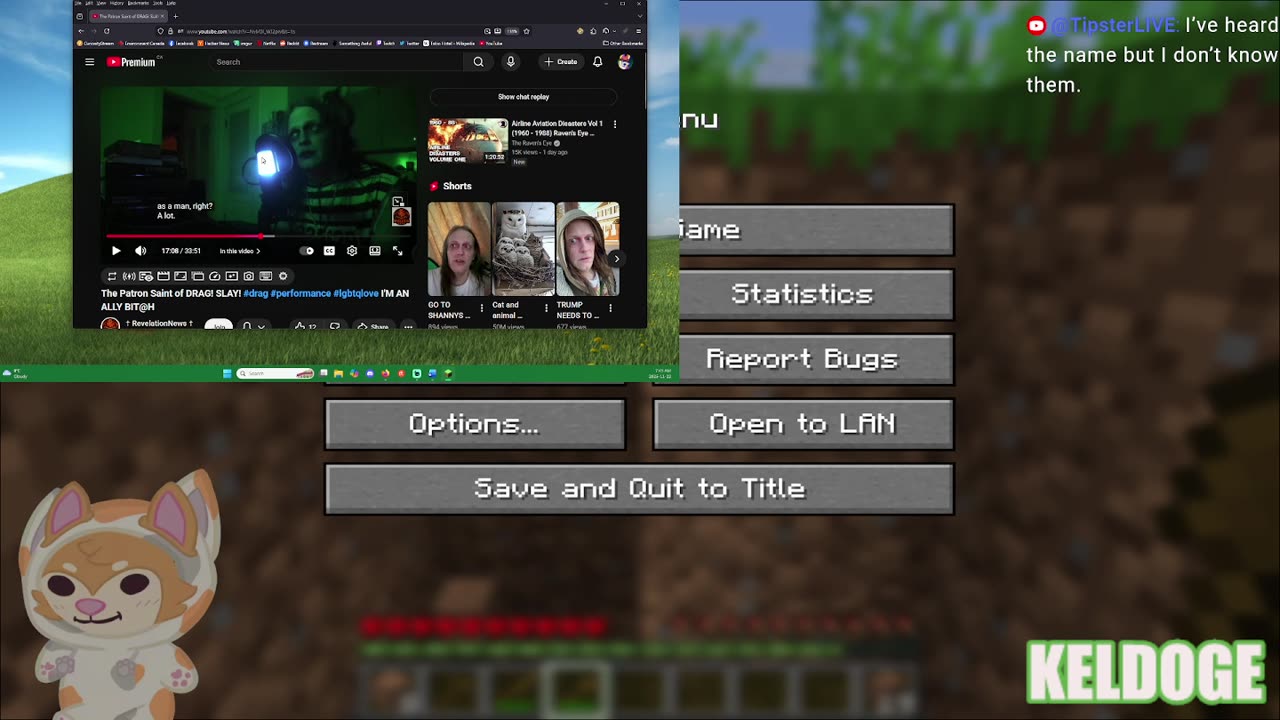Click the #drag hashtag link

pyautogui.click(x=256, y=294)
